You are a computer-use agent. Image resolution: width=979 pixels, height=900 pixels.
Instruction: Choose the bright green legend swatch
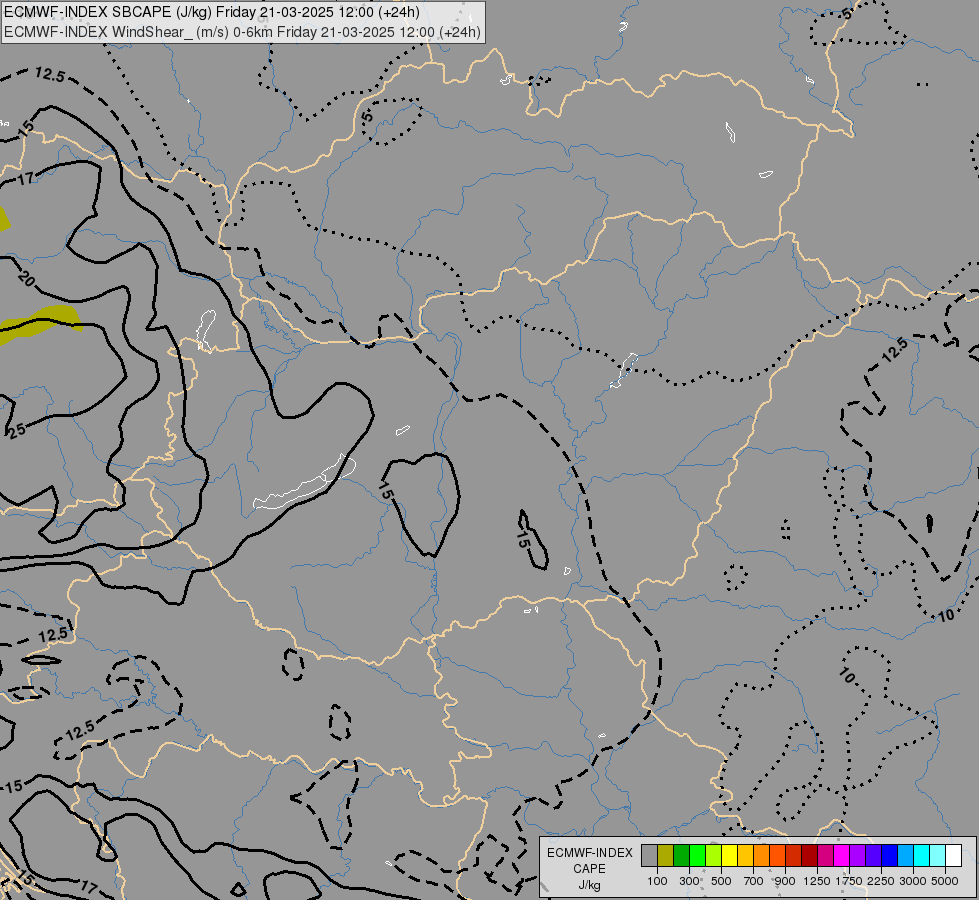point(697,855)
